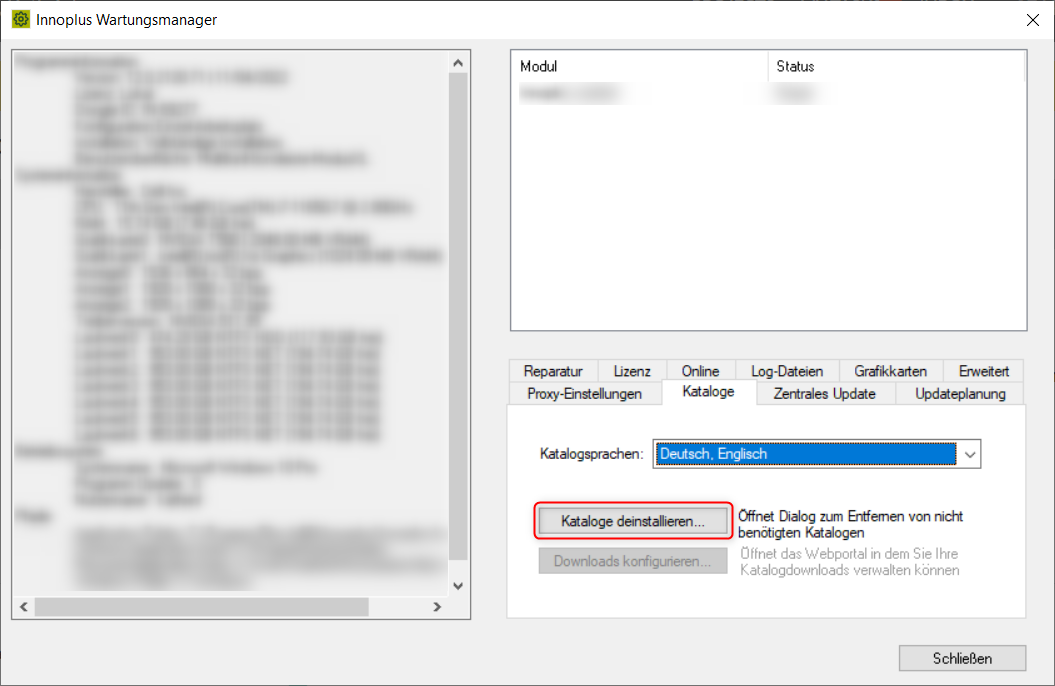Select the Online tab
Image resolution: width=1055 pixels, height=686 pixels.
[x=700, y=371]
